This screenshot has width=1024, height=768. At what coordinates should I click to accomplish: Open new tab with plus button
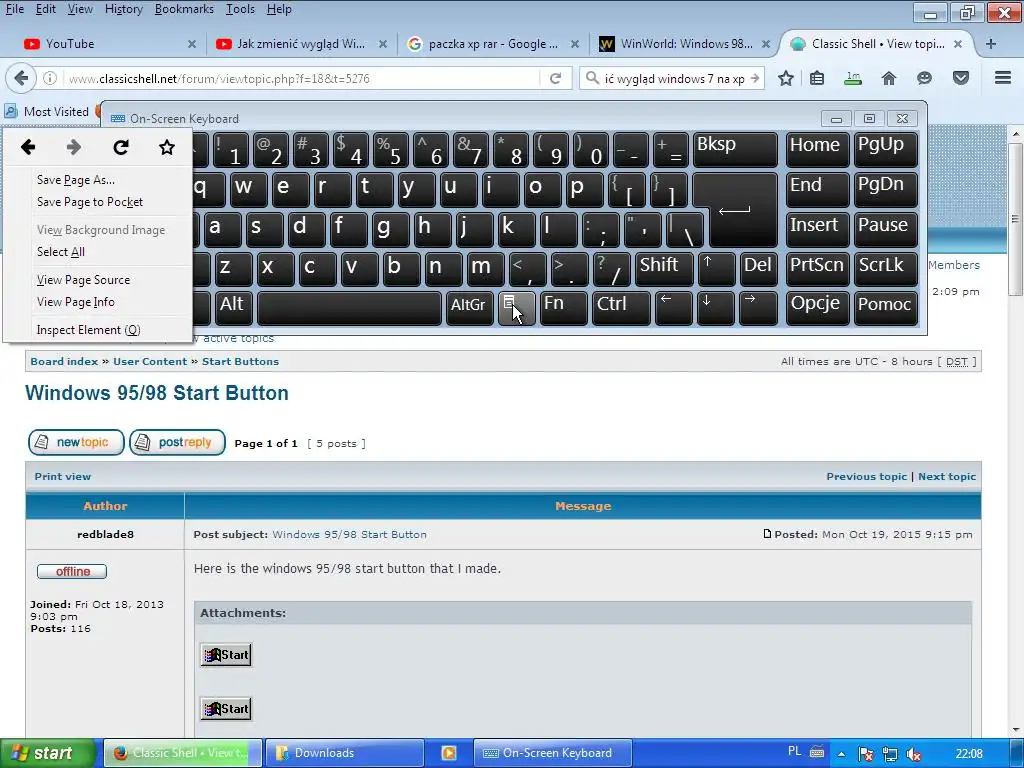pyautogui.click(x=991, y=44)
